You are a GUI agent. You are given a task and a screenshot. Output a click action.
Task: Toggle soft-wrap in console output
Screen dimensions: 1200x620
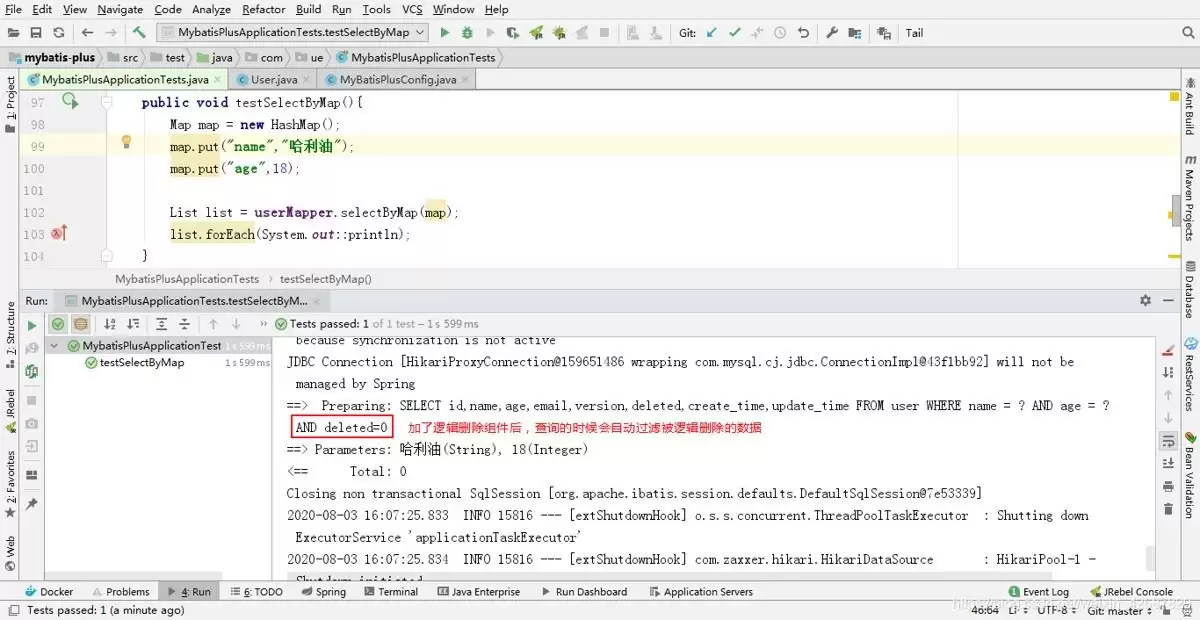[x=1167, y=441]
